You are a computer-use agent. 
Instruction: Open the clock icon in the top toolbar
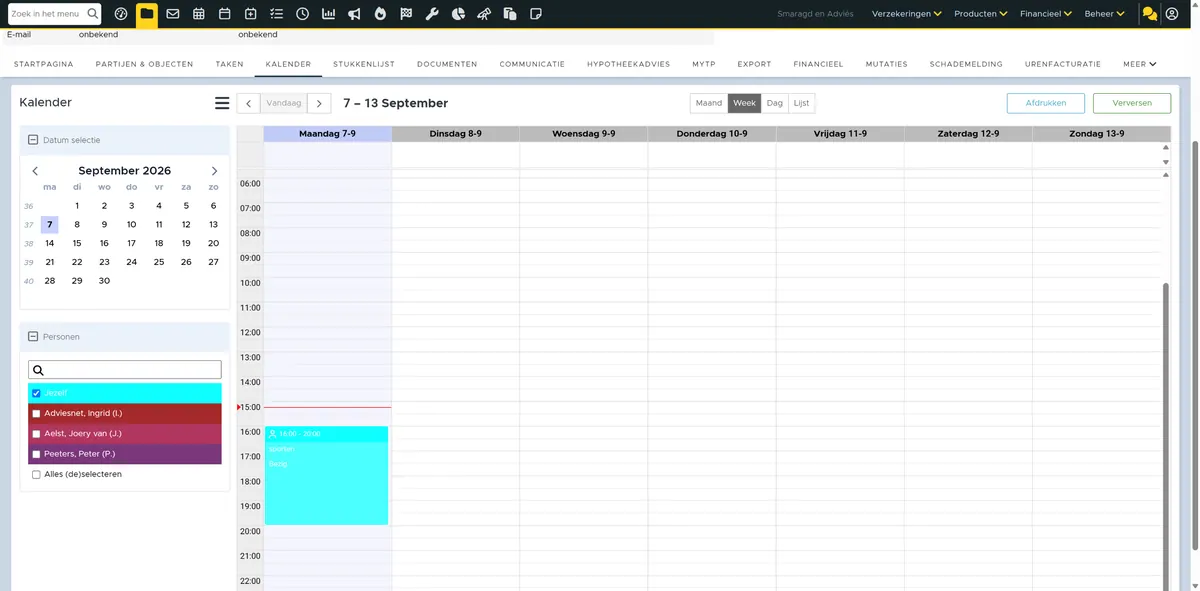click(x=302, y=14)
